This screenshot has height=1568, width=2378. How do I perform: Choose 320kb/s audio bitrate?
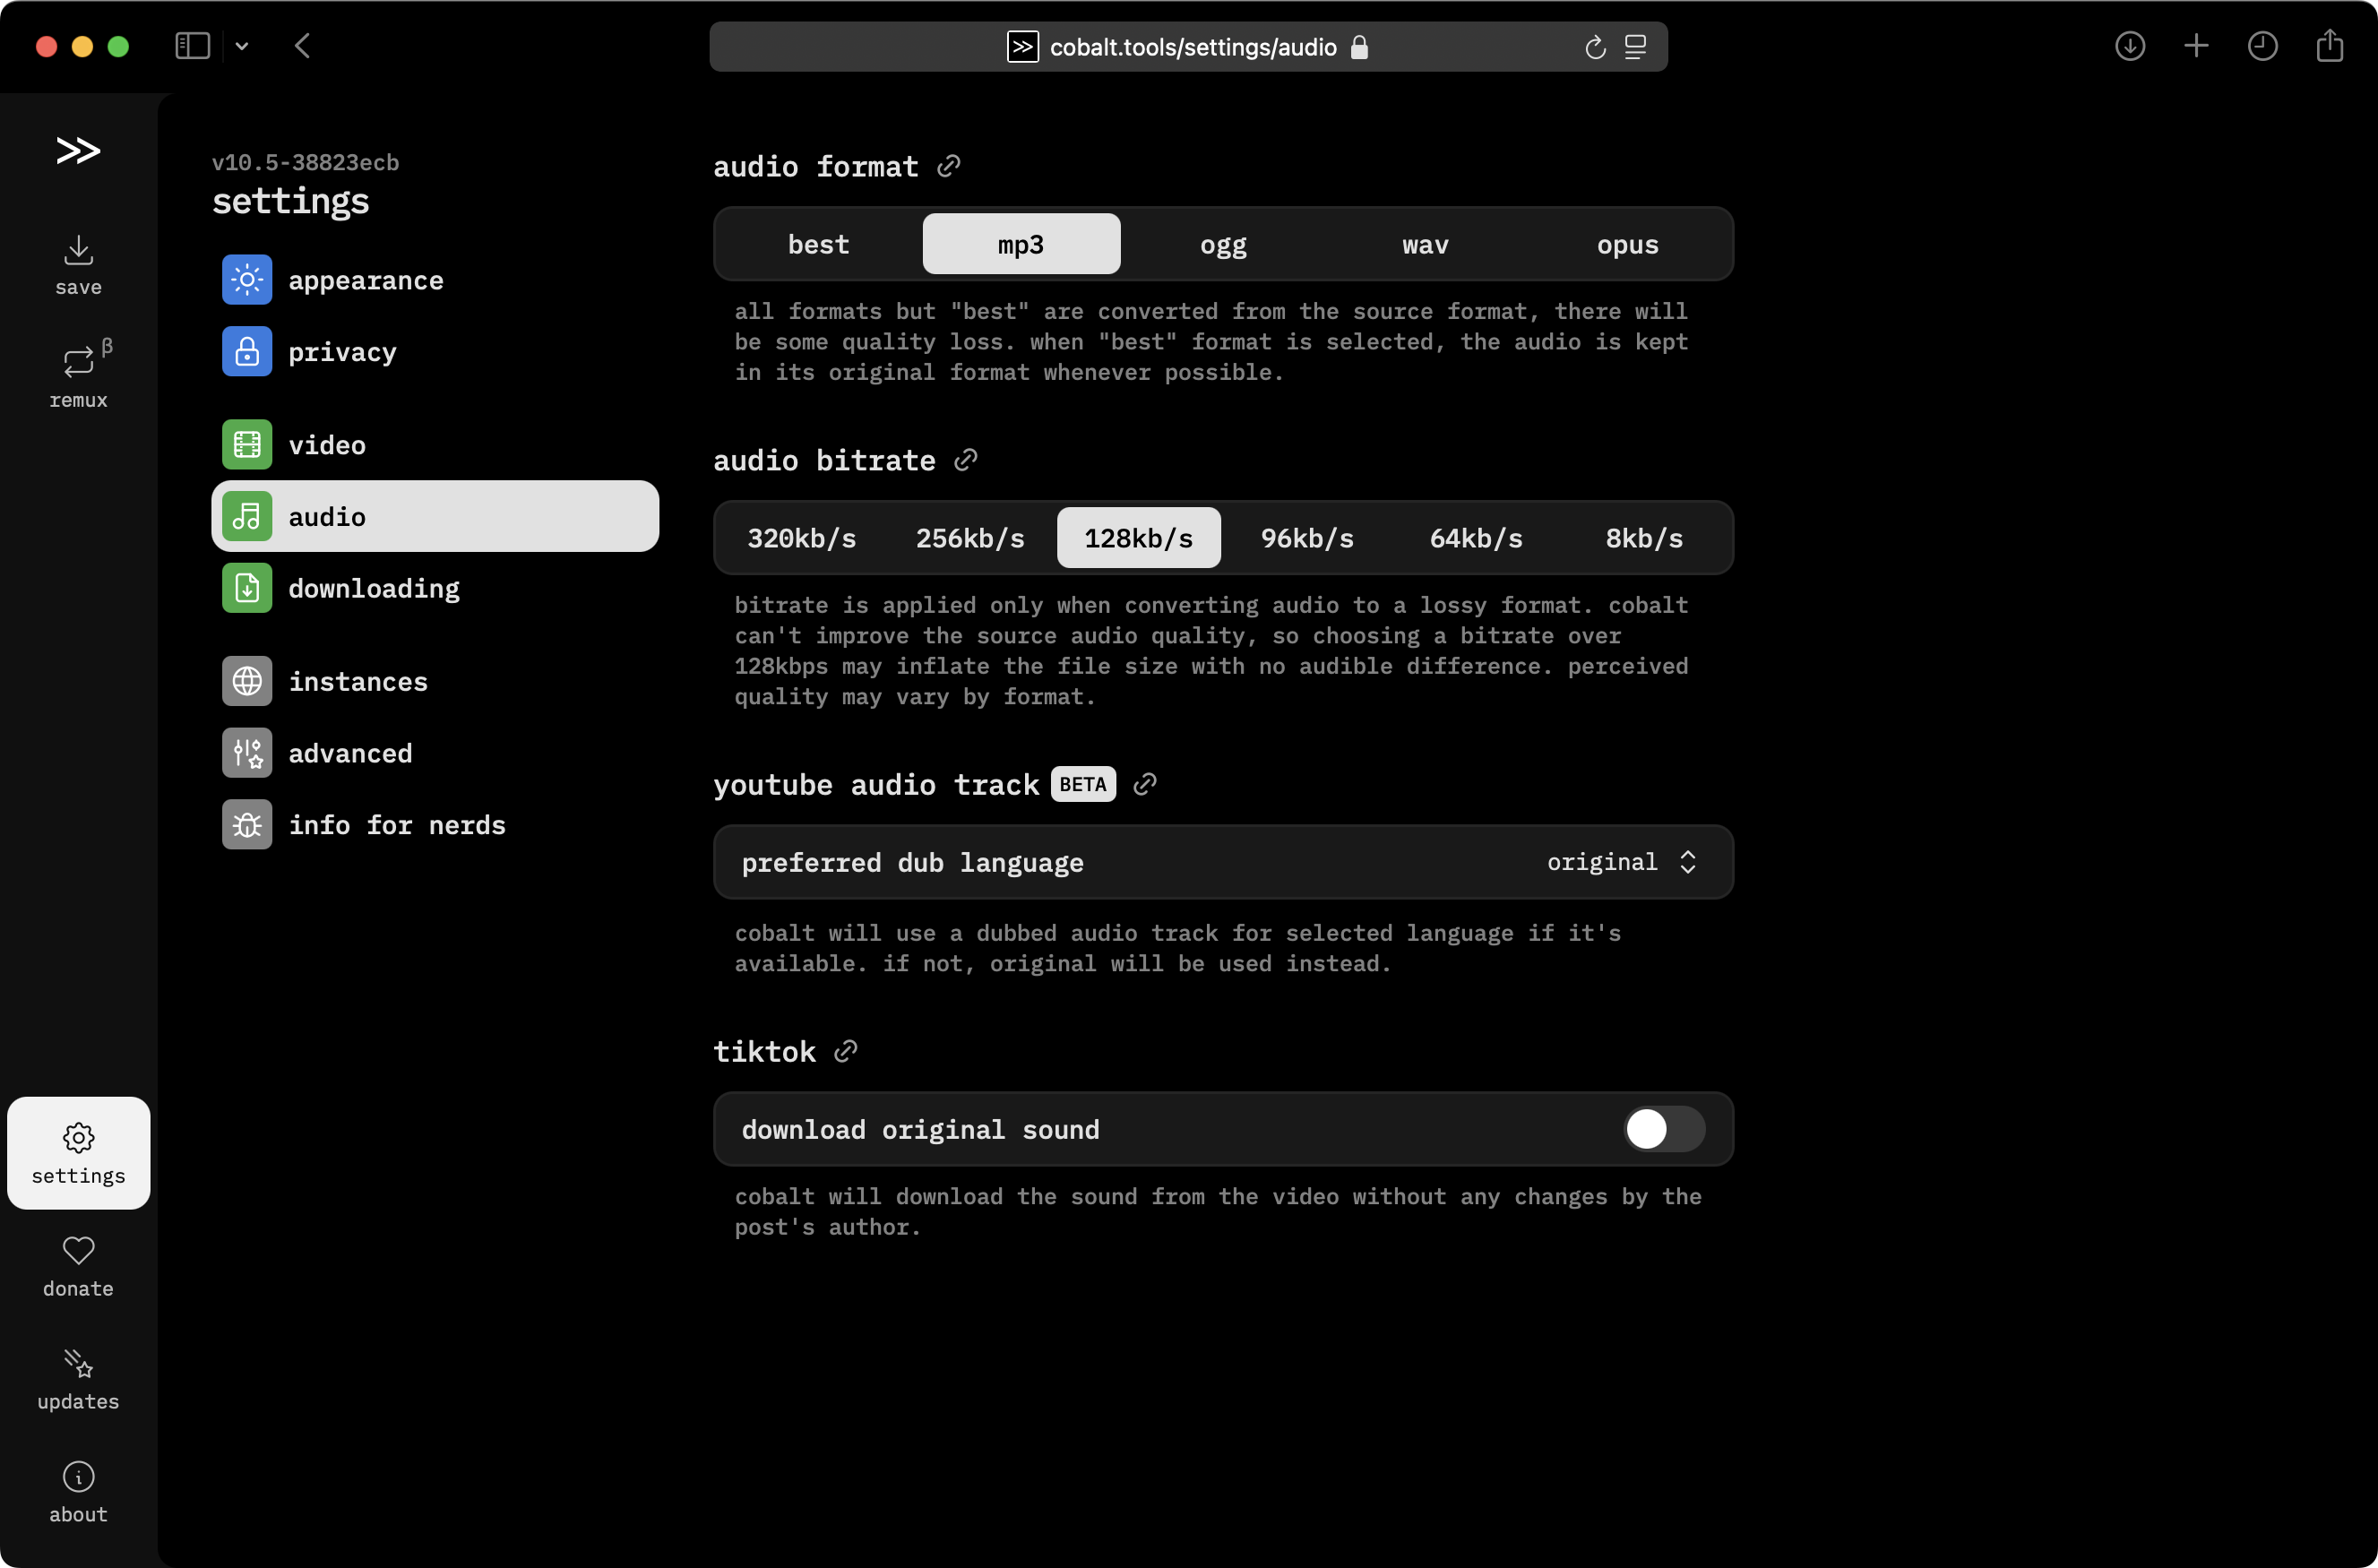(801, 538)
